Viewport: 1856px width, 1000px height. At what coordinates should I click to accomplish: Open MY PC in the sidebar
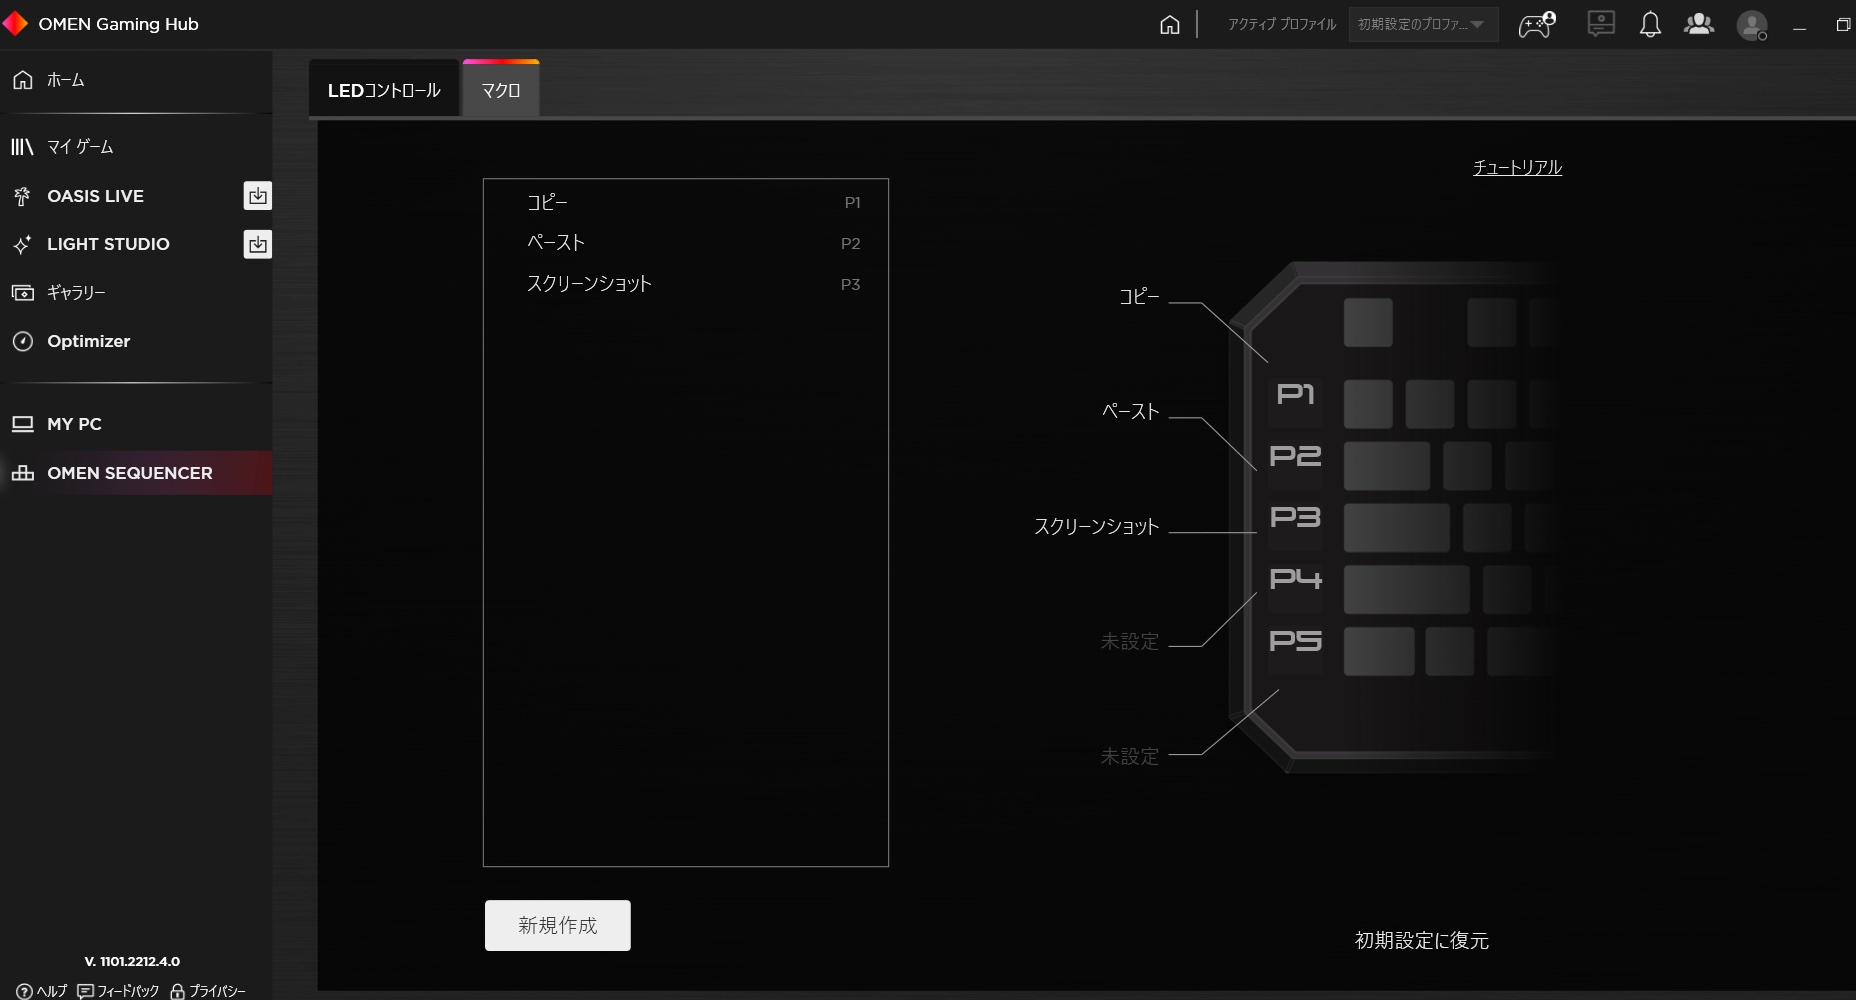136,424
